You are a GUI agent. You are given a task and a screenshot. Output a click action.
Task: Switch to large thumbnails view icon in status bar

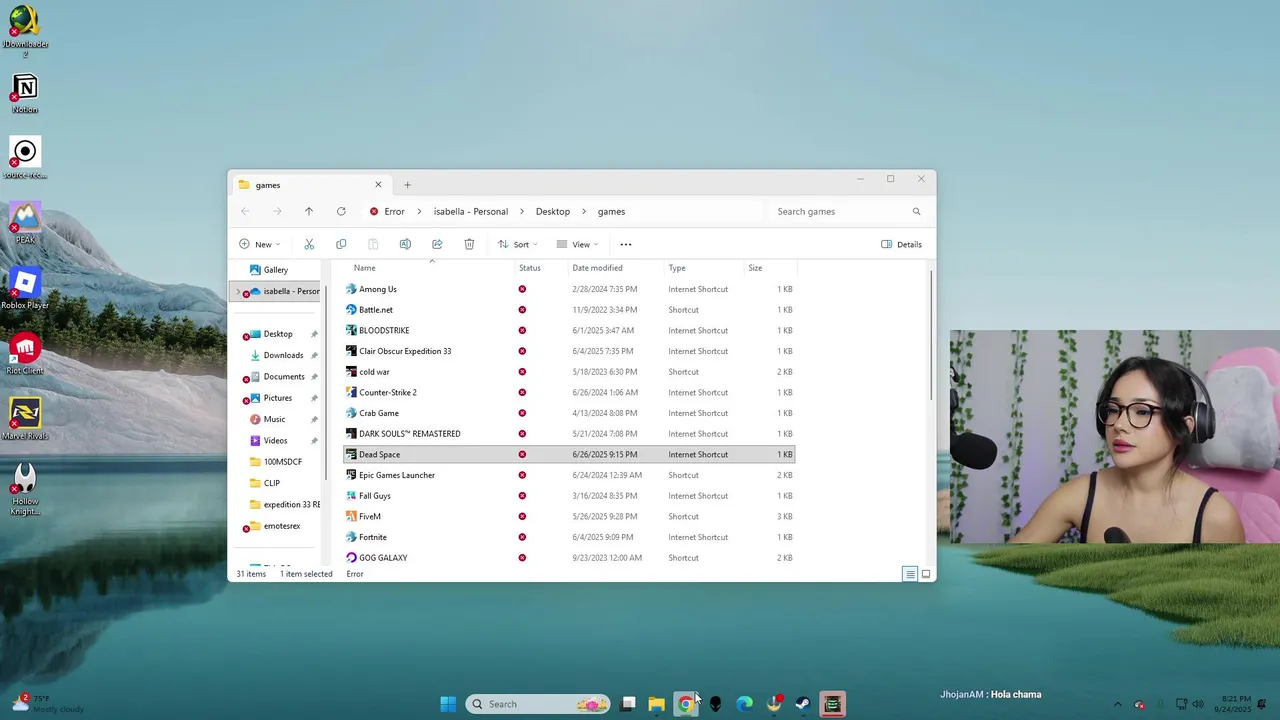926,574
